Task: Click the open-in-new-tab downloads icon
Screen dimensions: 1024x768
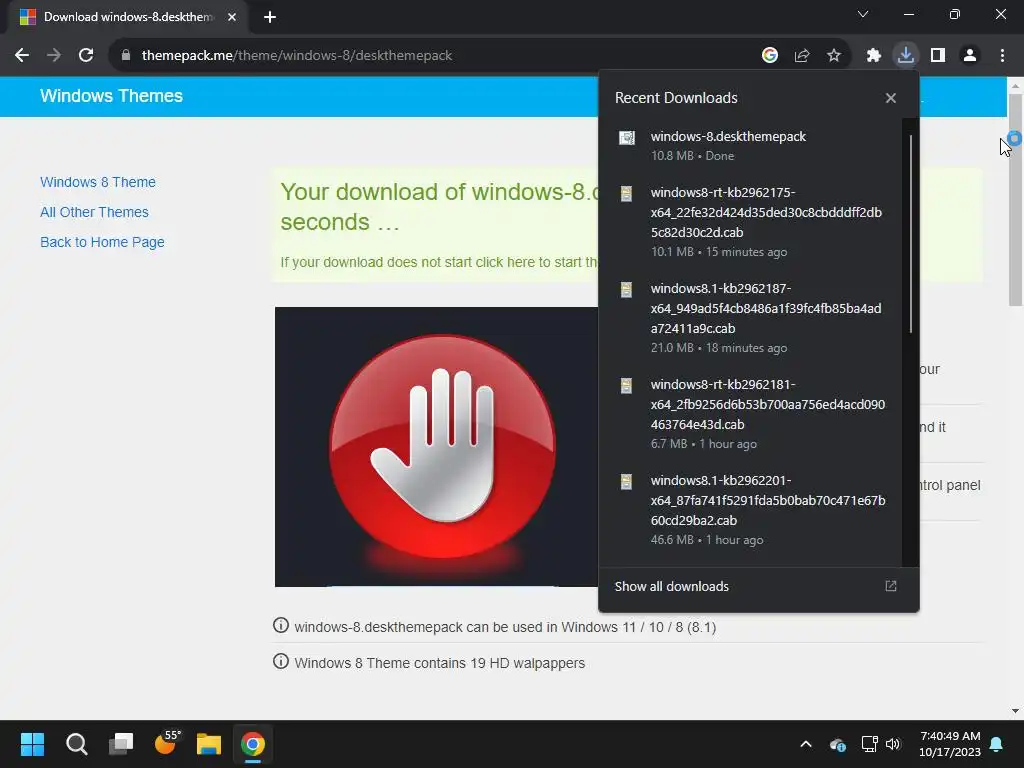Action: pos(891,586)
